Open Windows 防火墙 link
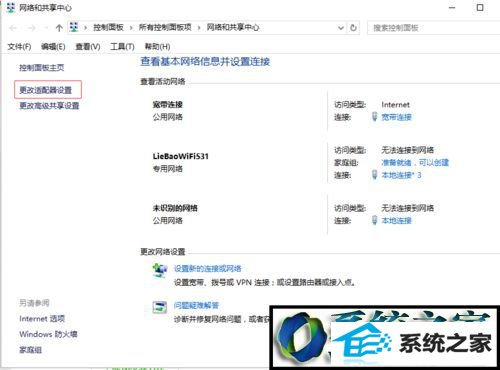Viewport: 500px width, 370px height. pos(48,334)
